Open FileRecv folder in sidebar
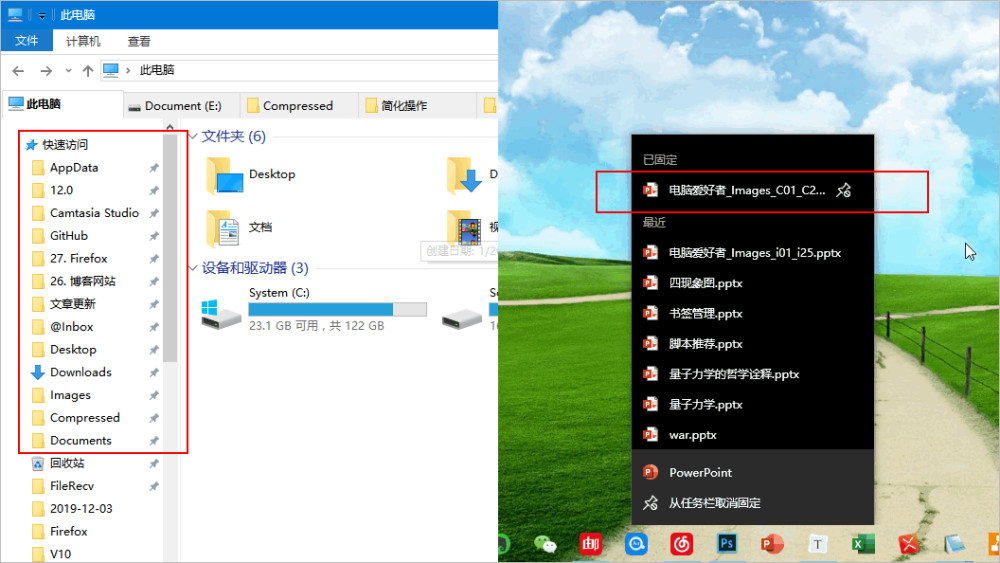 71,486
